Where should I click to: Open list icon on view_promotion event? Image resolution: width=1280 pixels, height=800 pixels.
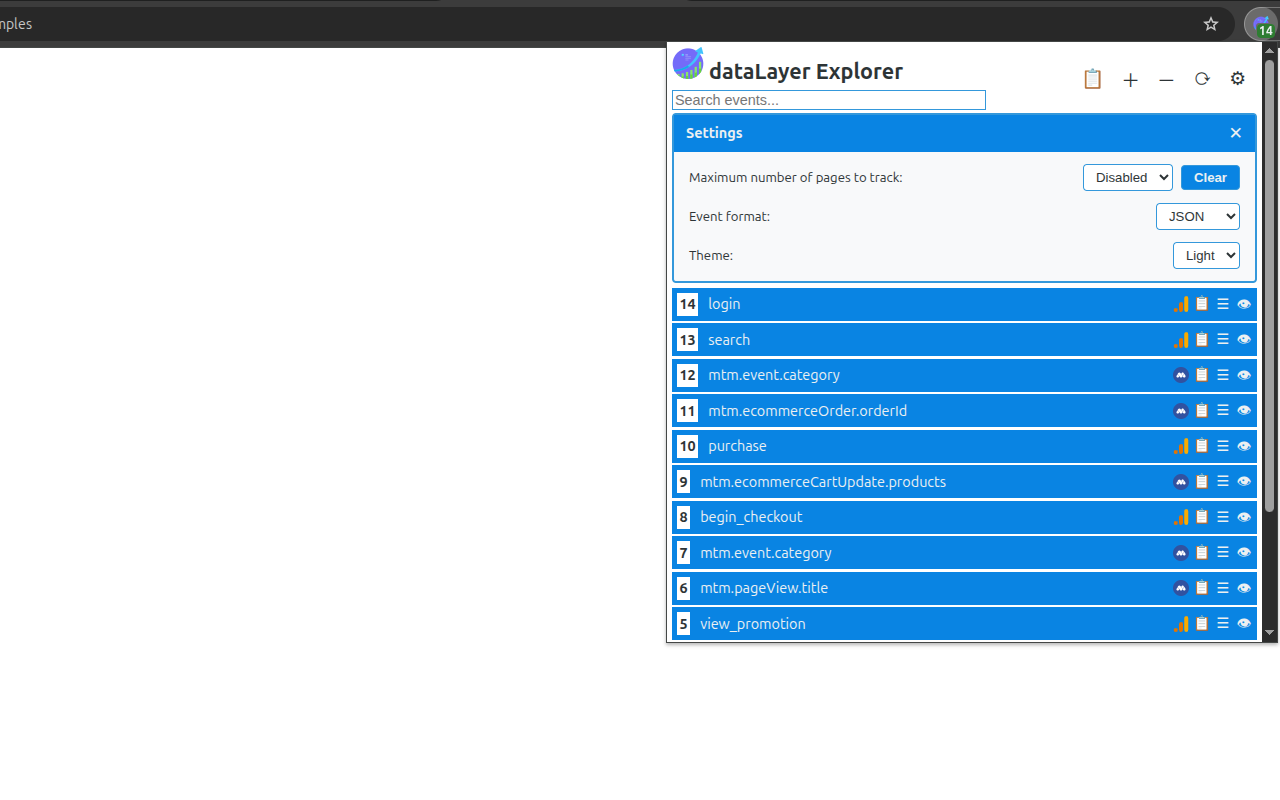[1223, 624]
